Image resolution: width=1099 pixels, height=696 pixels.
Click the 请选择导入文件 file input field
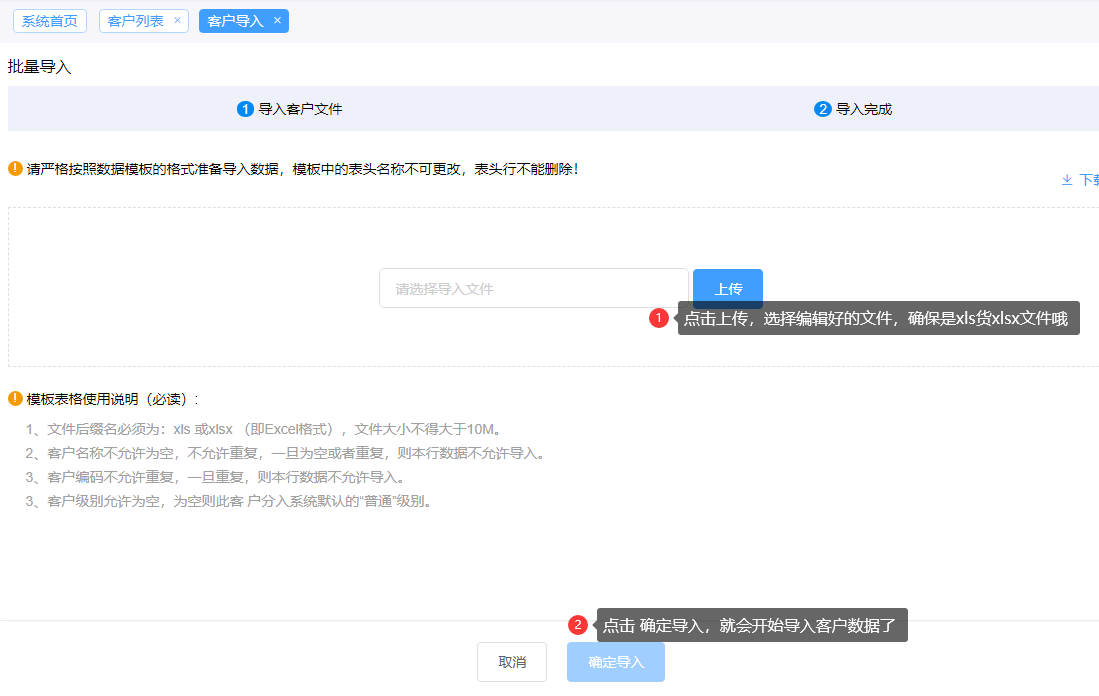533,288
